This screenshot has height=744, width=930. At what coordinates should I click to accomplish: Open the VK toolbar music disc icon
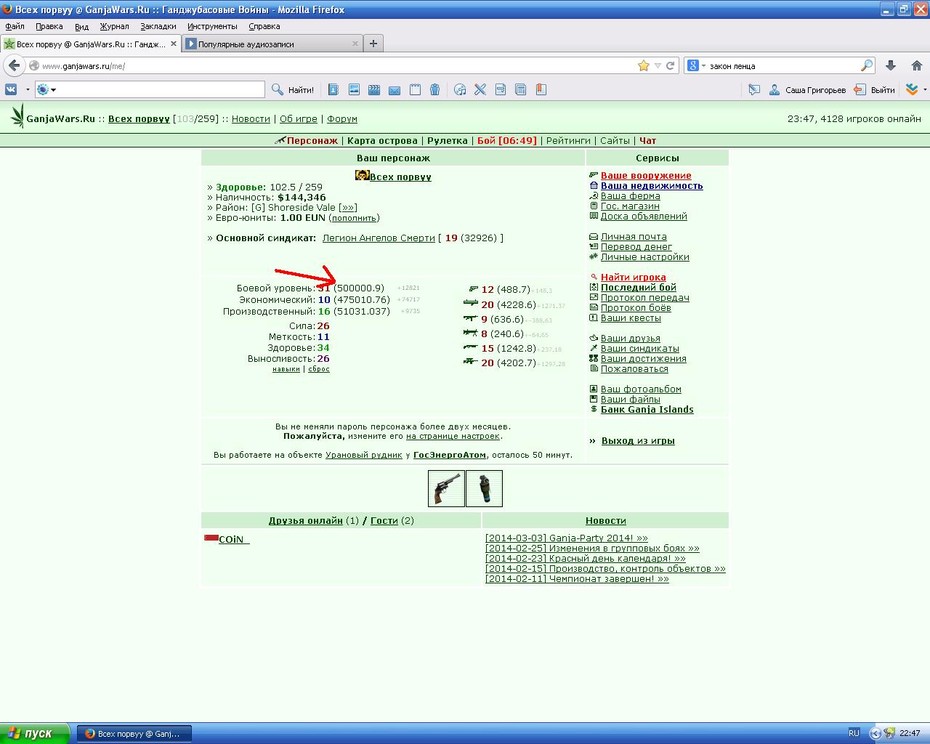460,90
